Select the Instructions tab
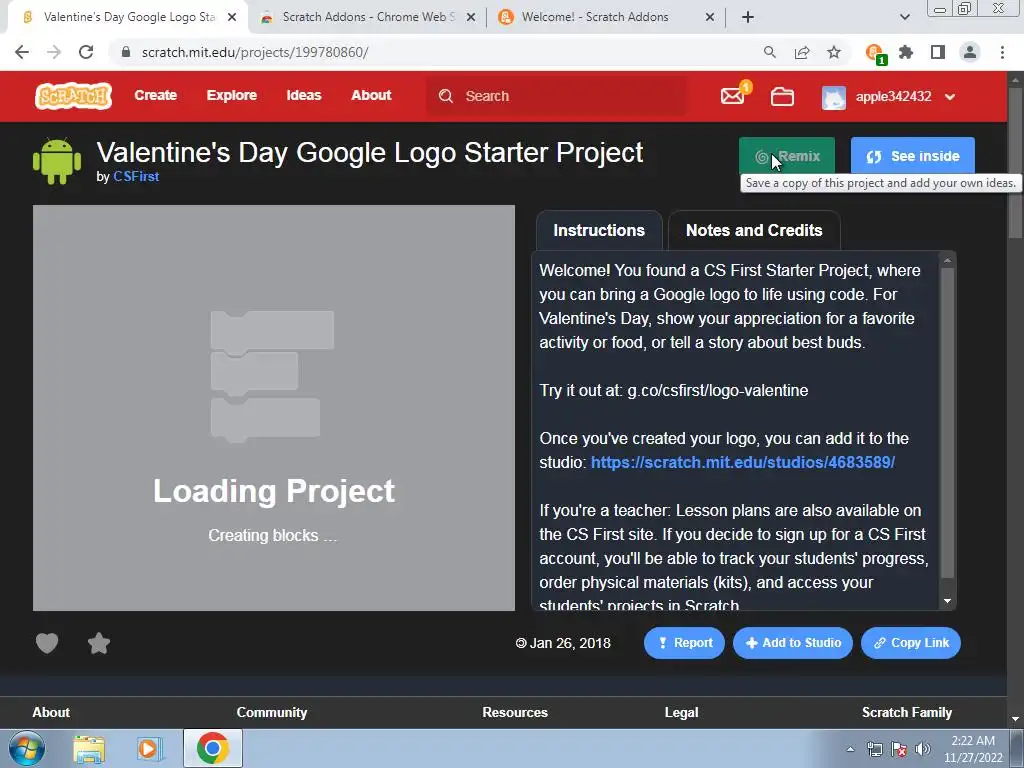Viewport: 1024px width, 768px height. (599, 230)
